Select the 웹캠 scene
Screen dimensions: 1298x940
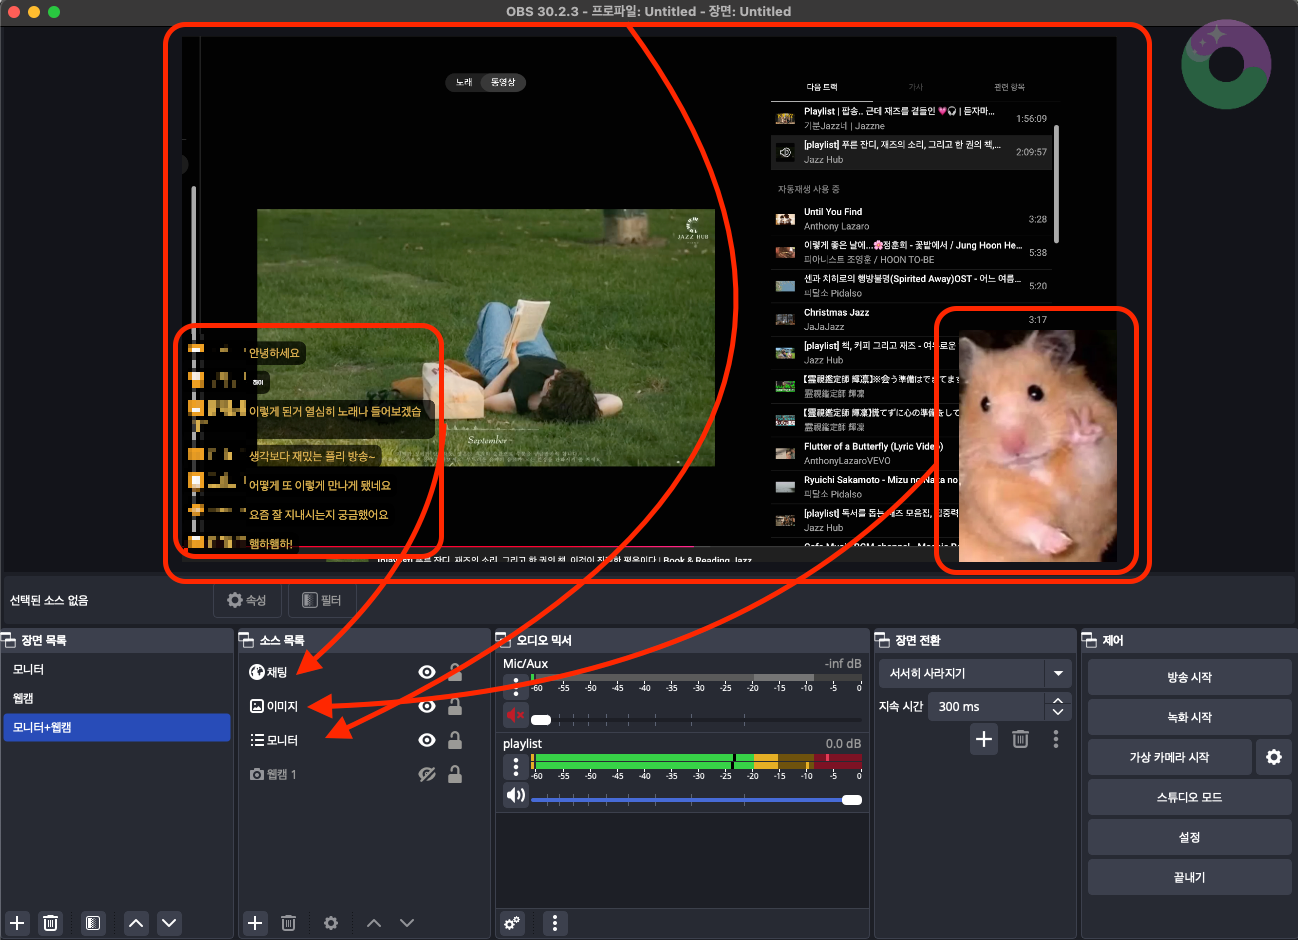pyautogui.click(x=117, y=698)
